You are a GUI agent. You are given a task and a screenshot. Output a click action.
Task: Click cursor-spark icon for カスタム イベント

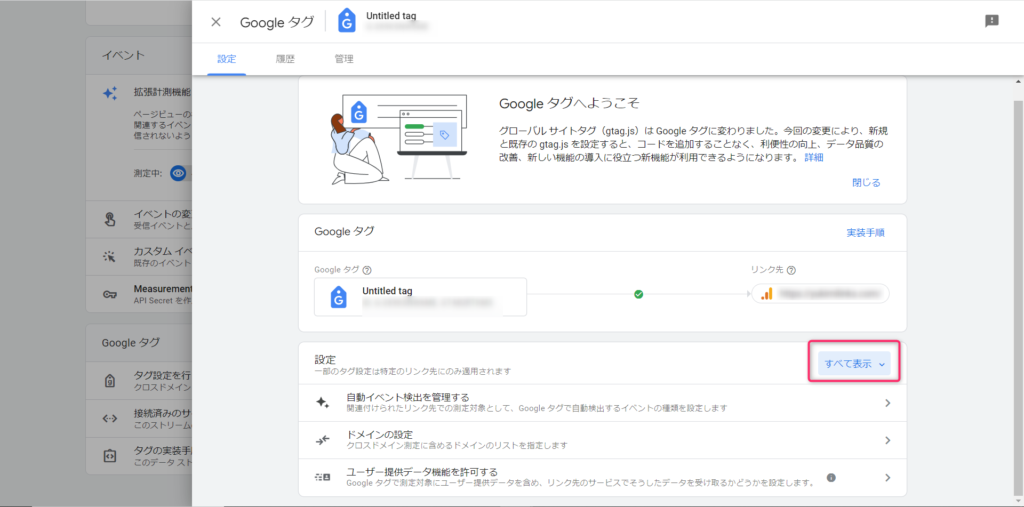pos(110,257)
